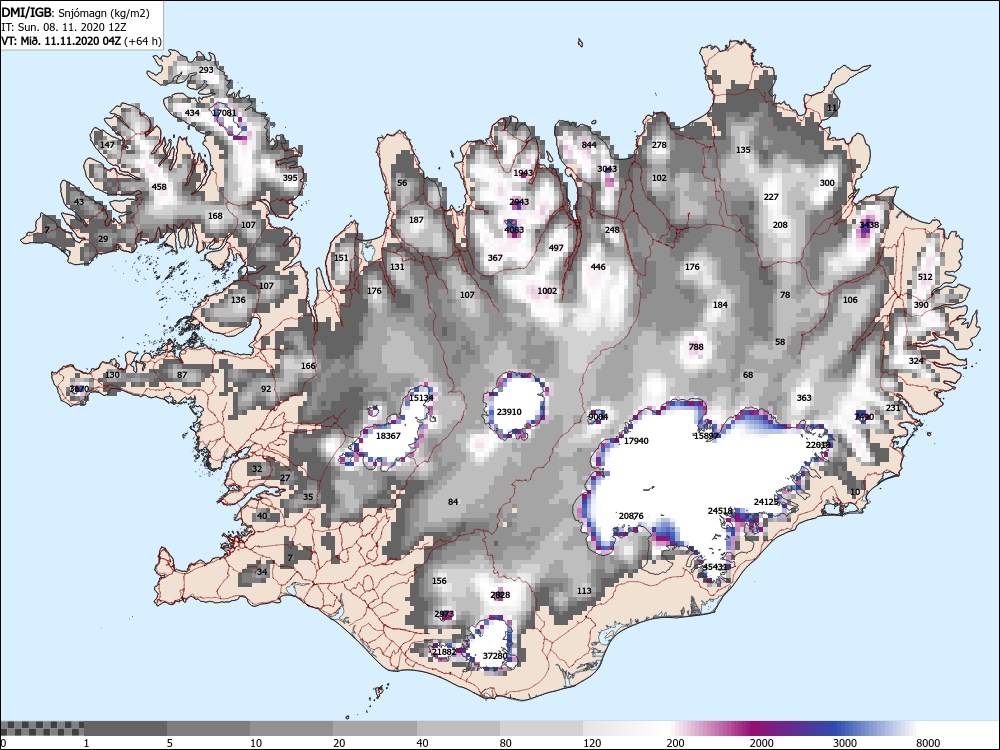The width and height of the screenshot is (1000, 750).
Task: Click the snow value '788'
Action: click(696, 347)
